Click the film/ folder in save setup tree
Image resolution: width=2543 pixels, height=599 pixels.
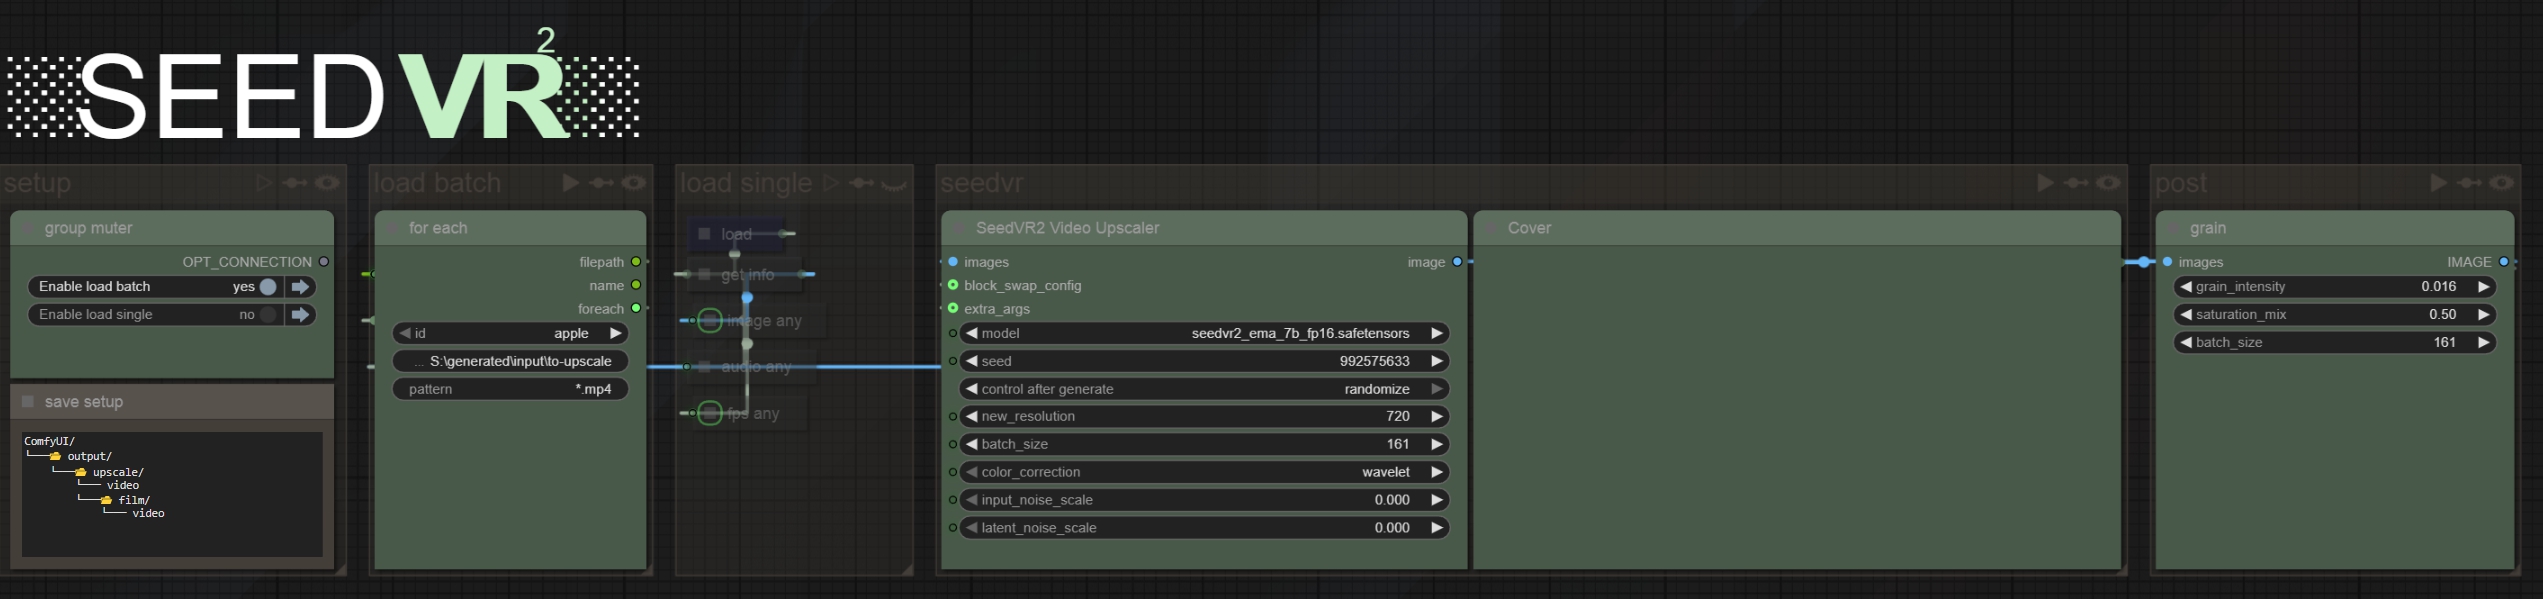125,500
